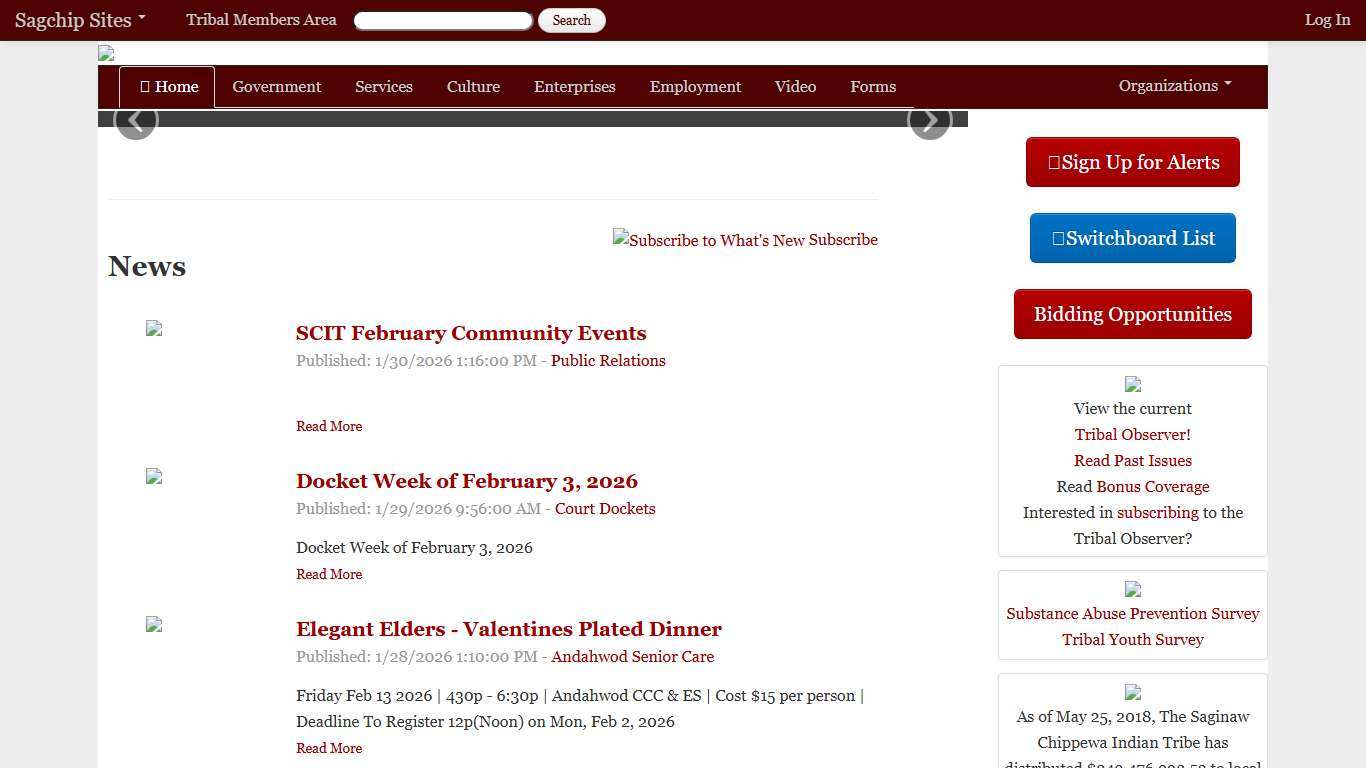Expand the Sagchip Sites dropdown
1366x768 pixels.
[x=80, y=20]
